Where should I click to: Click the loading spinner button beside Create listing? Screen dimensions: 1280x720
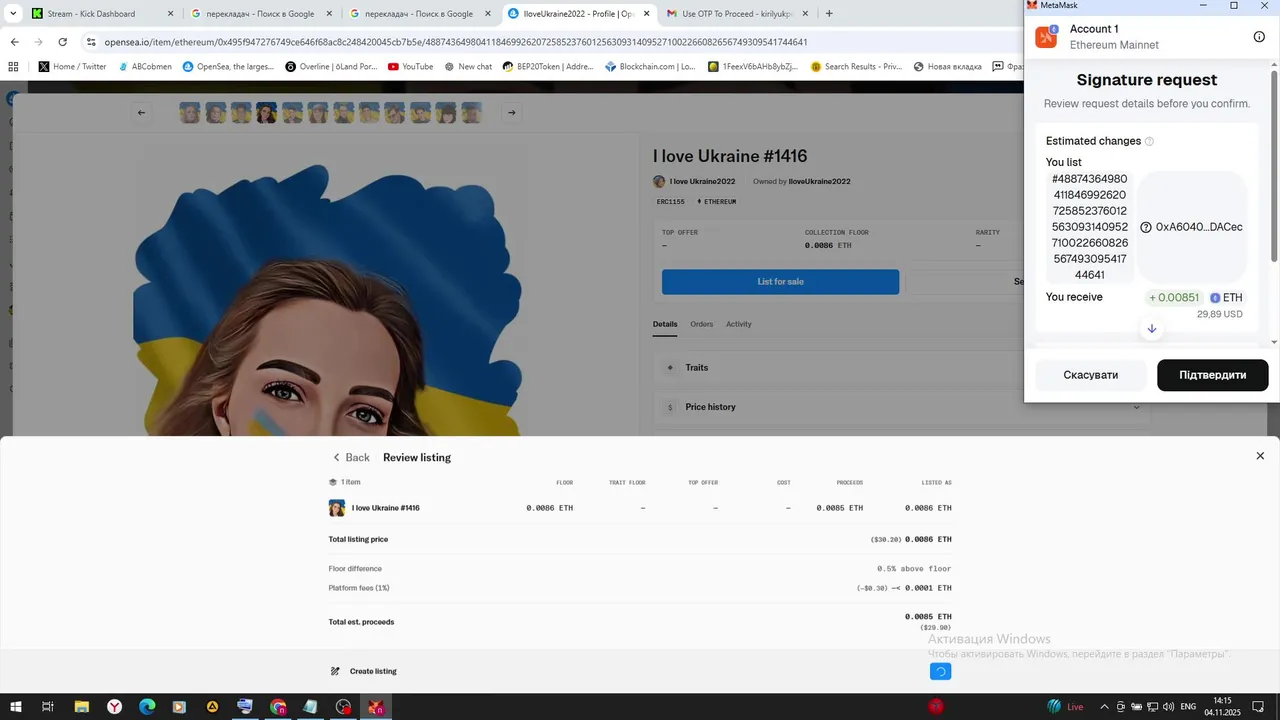[x=940, y=671]
